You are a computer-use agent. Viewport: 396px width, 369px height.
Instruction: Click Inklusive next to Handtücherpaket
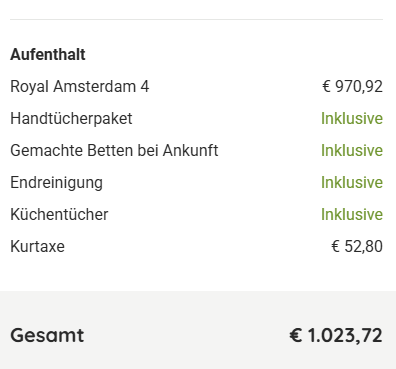pos(352,118)
